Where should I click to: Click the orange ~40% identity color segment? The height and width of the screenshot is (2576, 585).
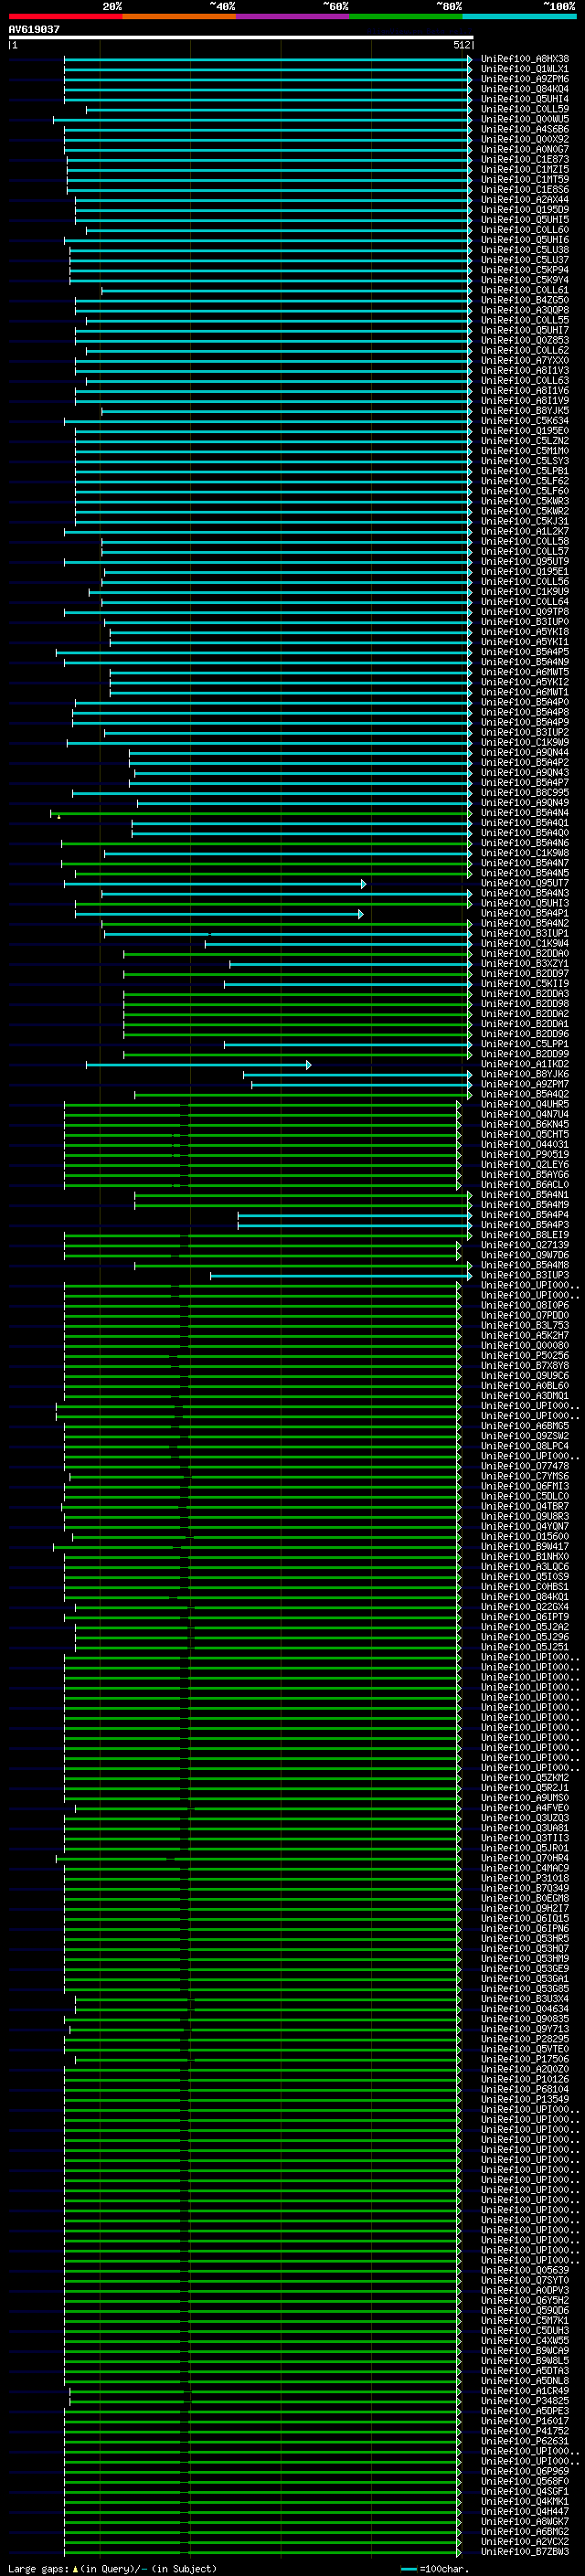(x=179, y=16)
